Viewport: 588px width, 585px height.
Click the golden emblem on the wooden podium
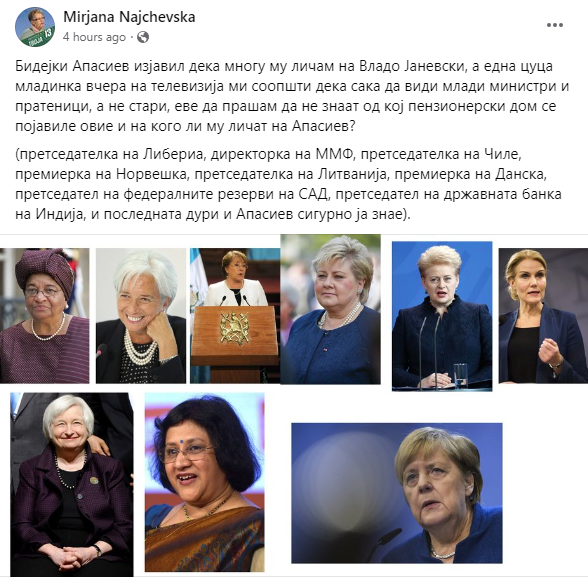234,328
